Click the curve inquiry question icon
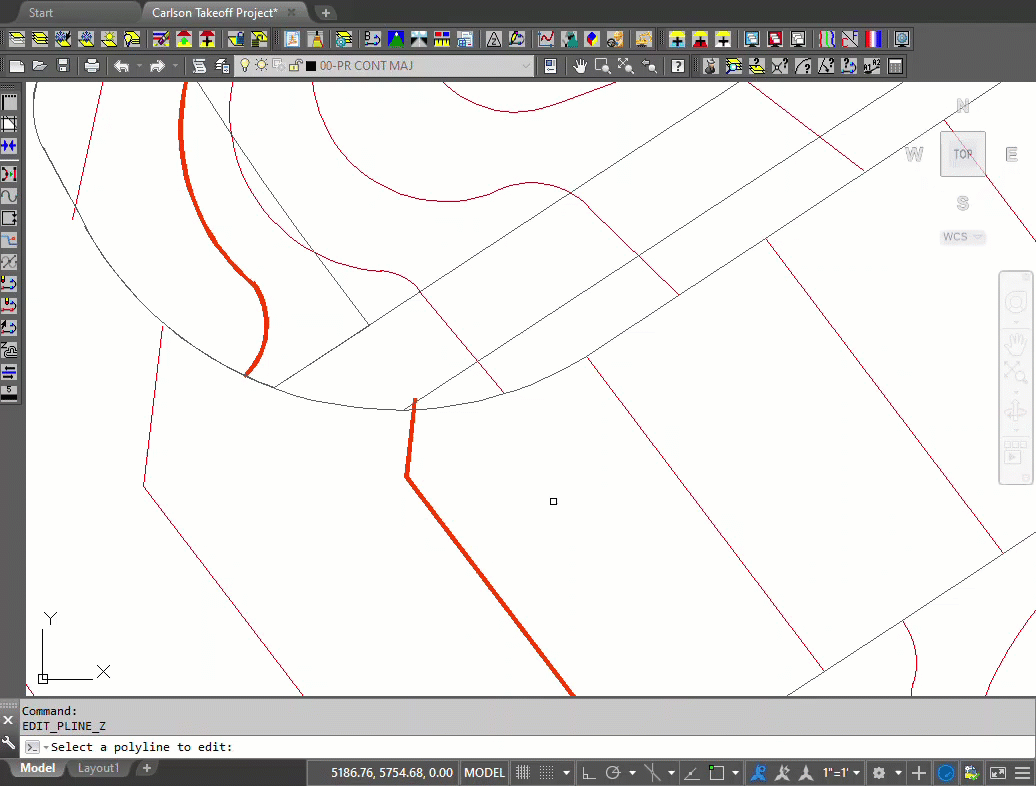Screen dimensions: 1036x786 [x=803, y=66]
